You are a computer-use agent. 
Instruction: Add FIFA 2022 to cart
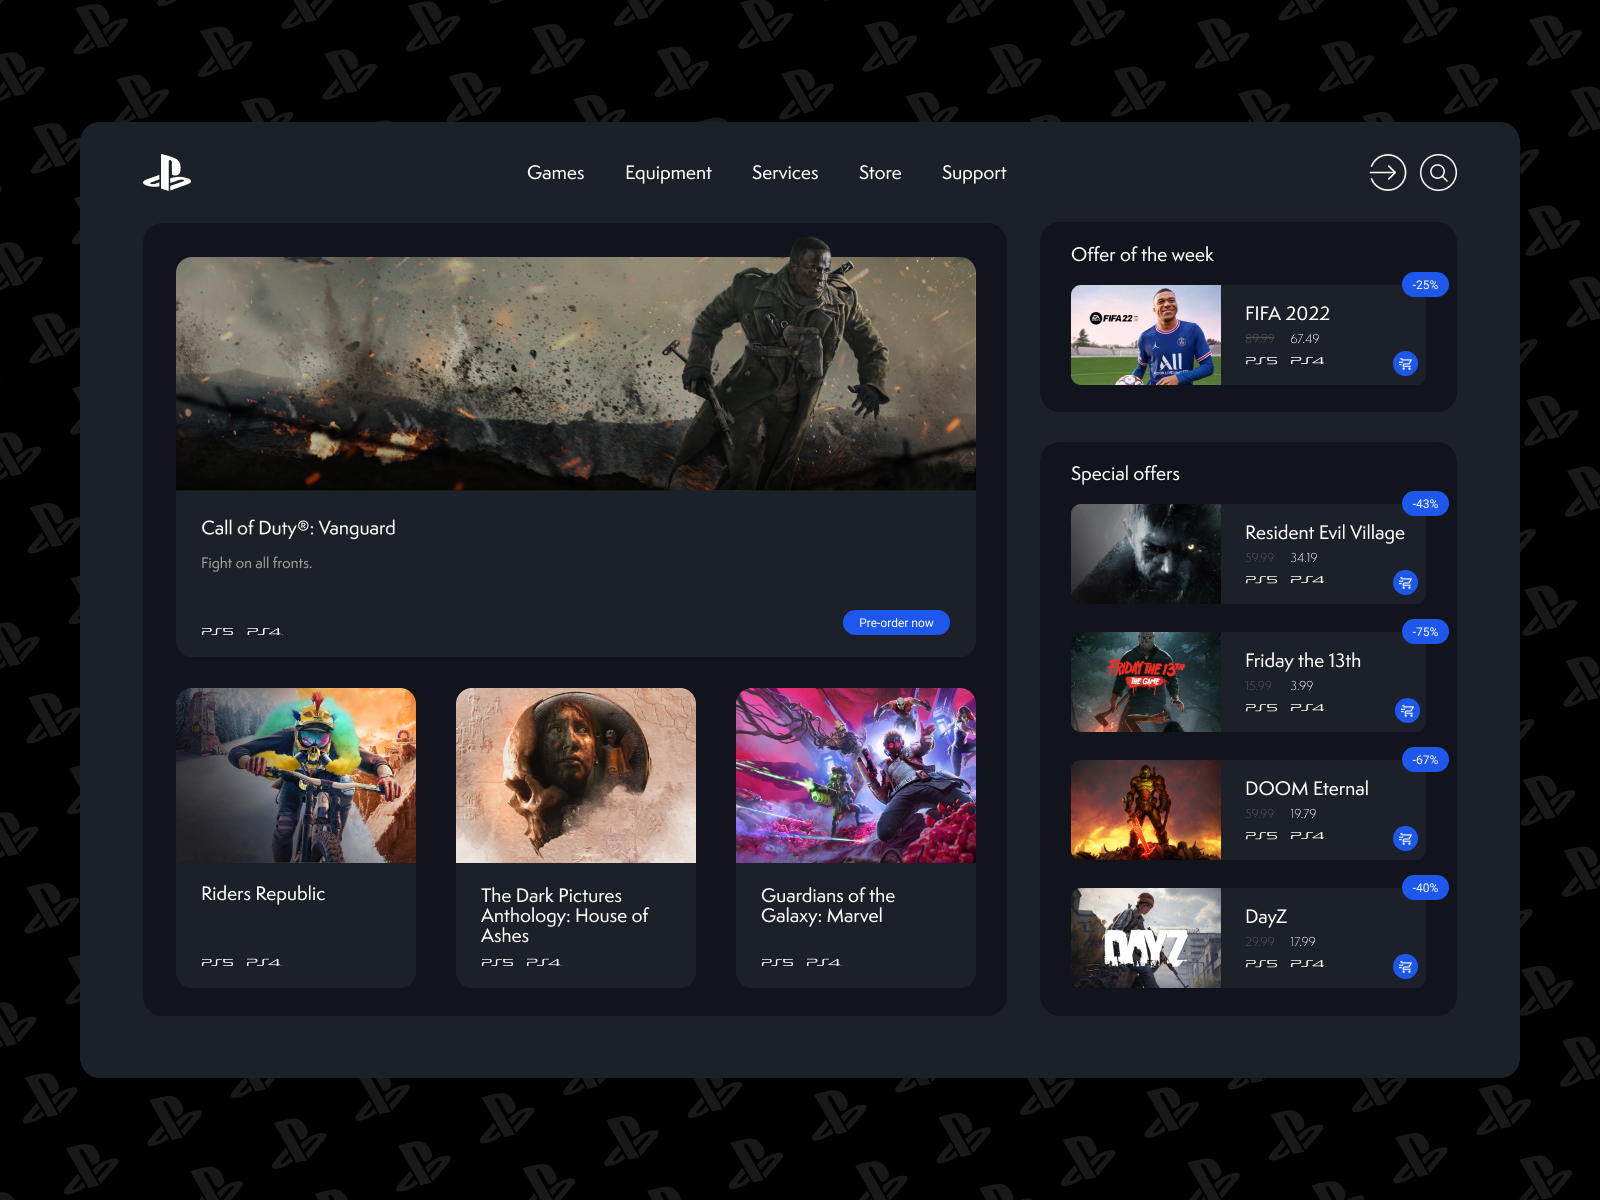pyautogui.click(x=1405, y=364)
